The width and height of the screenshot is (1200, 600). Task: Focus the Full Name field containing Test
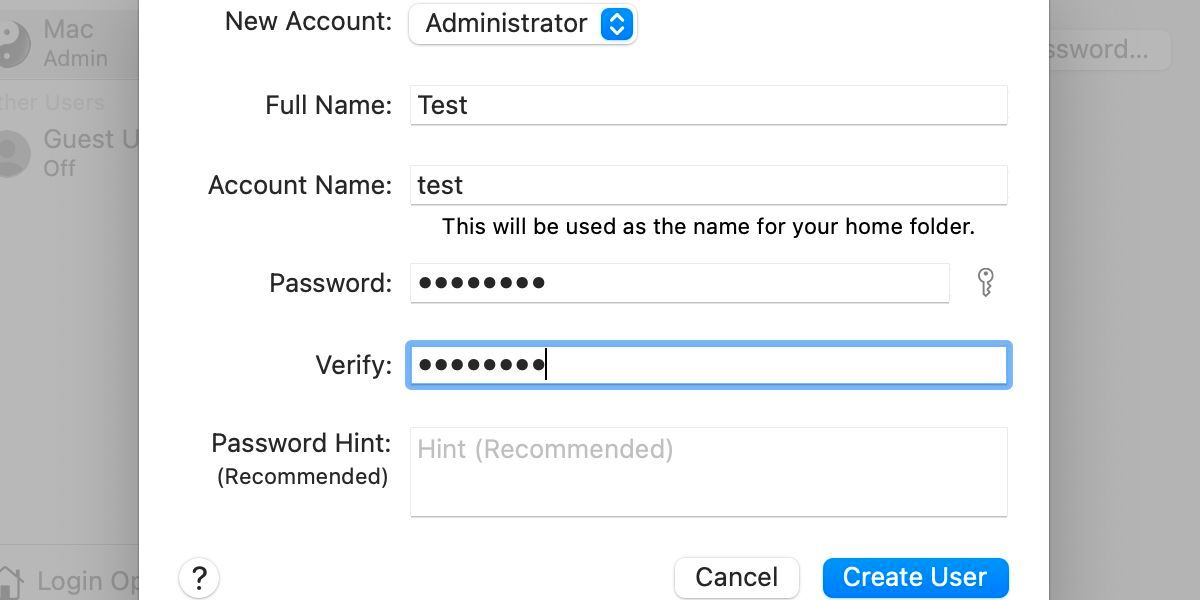pos(708,105)
